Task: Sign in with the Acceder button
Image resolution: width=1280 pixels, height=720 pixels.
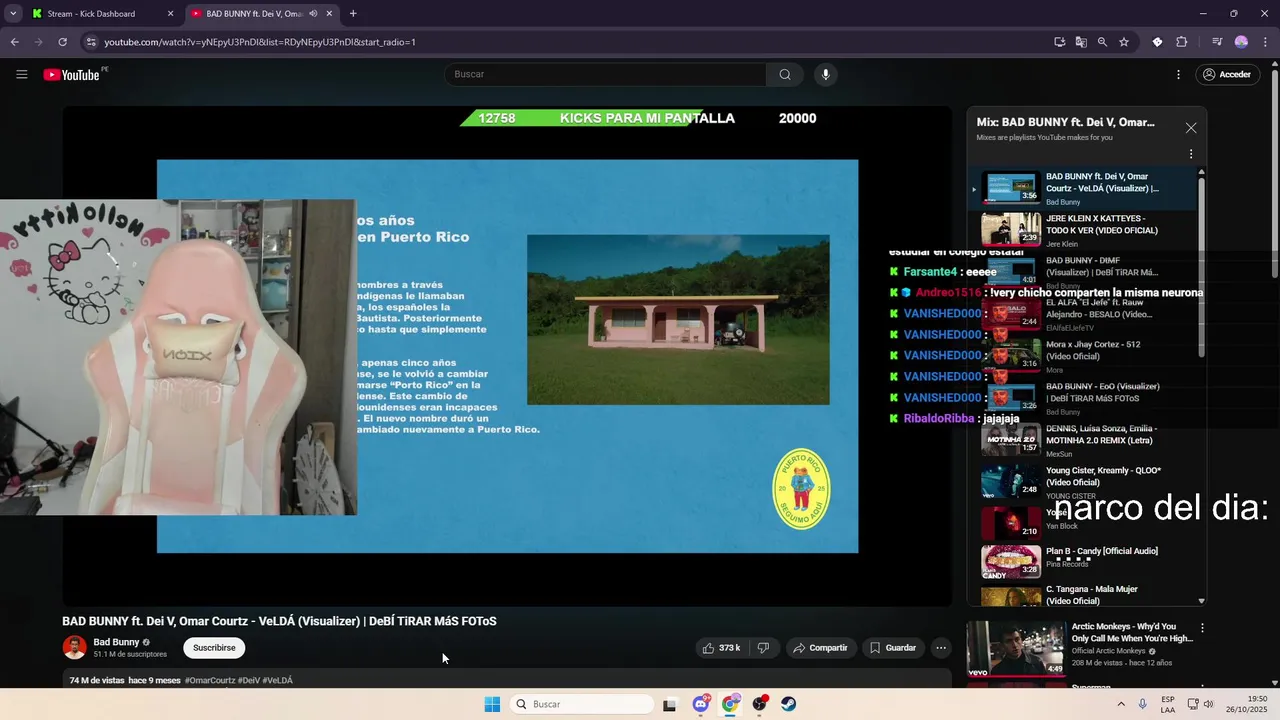Action: point(1226,74)
